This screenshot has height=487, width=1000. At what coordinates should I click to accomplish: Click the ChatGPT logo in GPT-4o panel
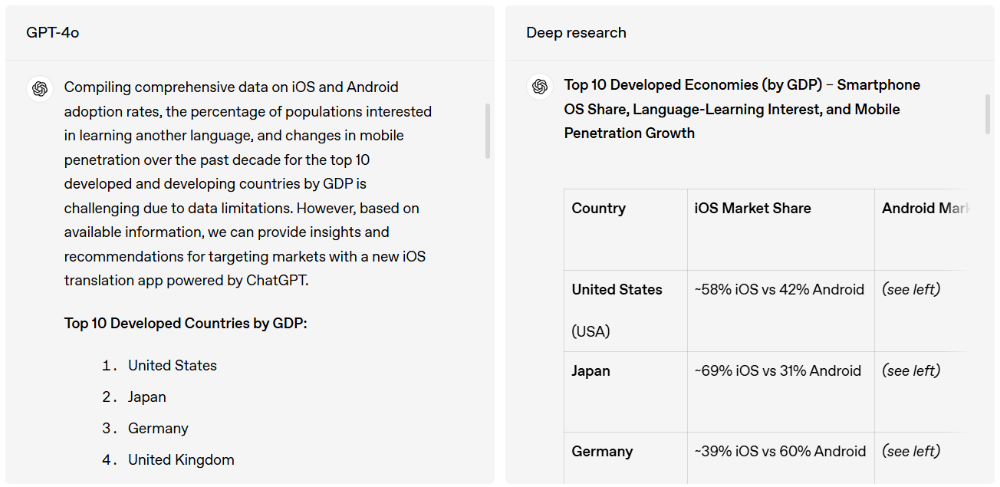click(40, 88)
